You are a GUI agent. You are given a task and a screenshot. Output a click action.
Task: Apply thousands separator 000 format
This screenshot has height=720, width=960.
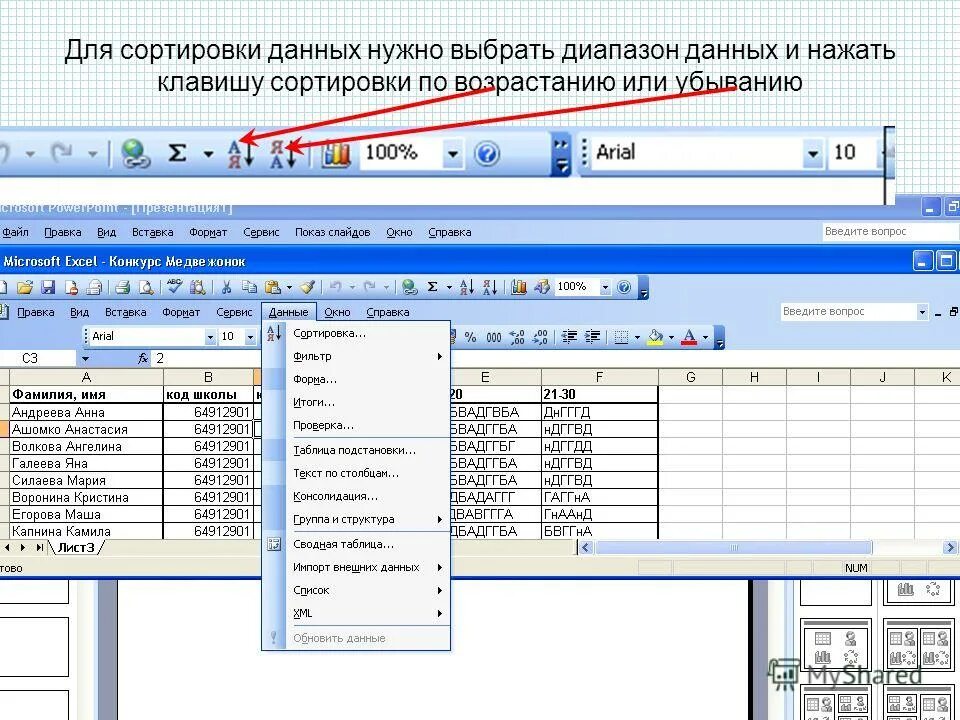[x=493, y=337]
